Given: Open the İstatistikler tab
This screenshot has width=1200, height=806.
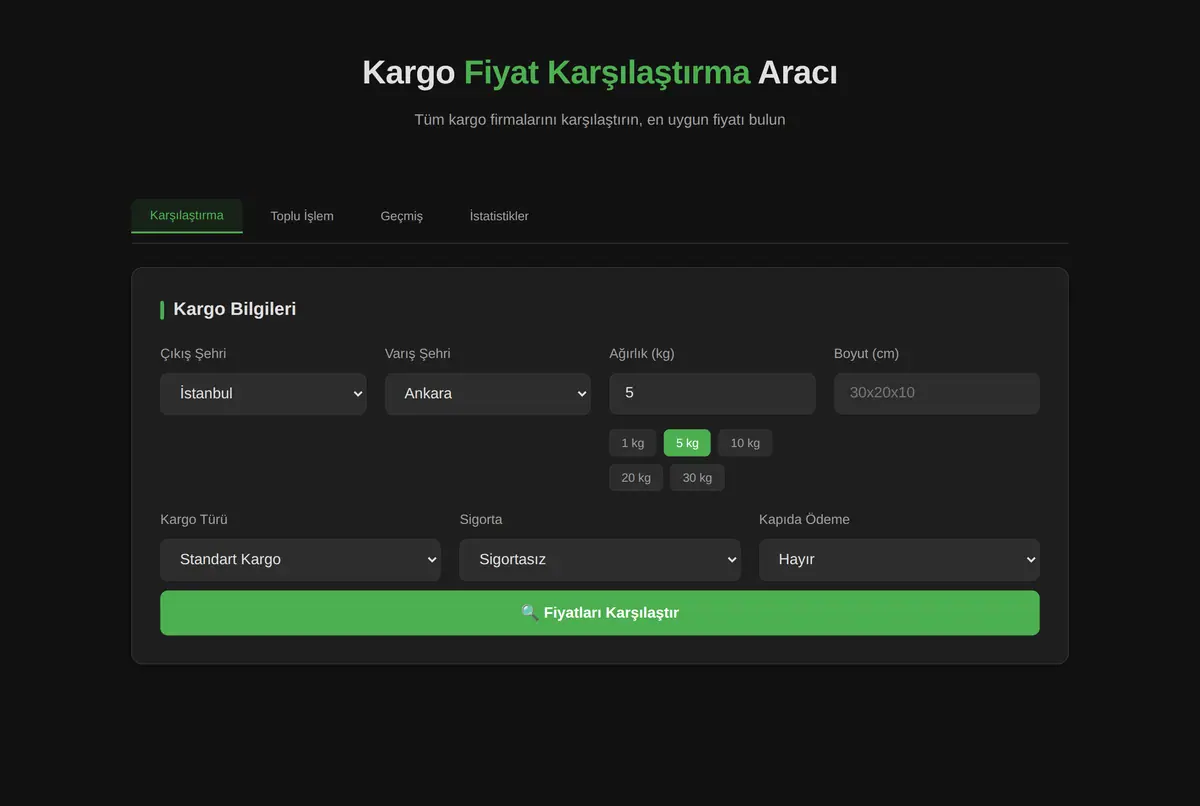Looking at the screenshot, I should pyautogui.click(x=499, y=216).
